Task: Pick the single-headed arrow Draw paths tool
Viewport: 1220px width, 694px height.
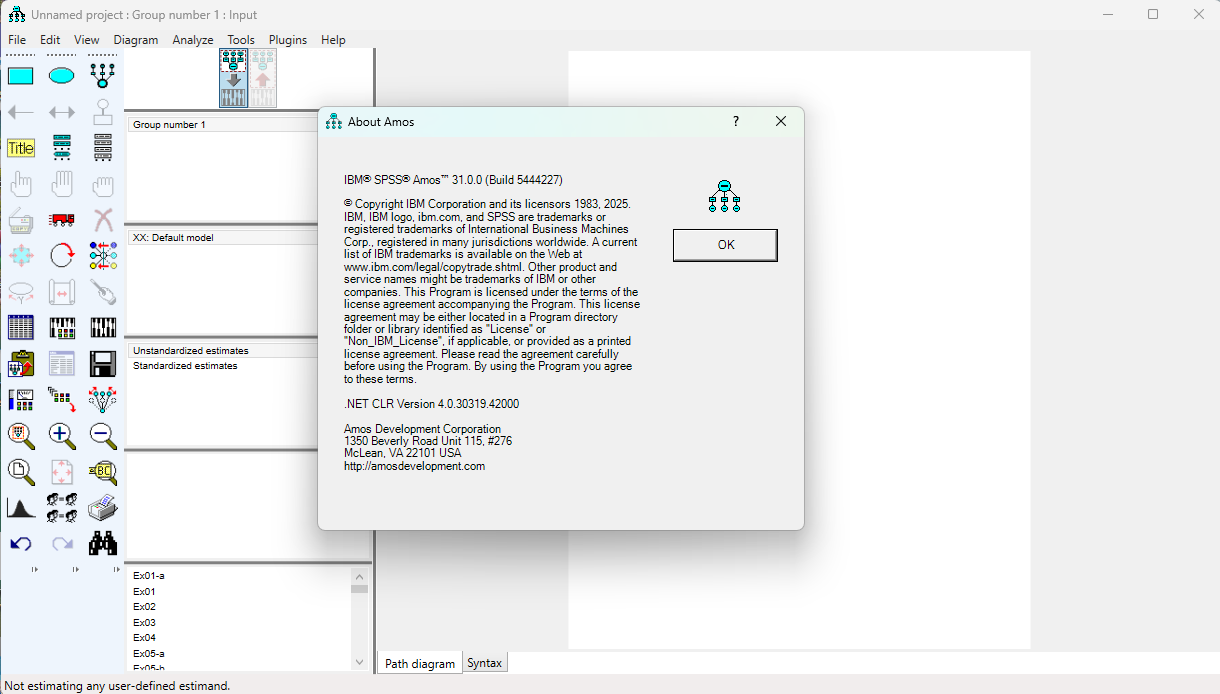Action: pyautogui.click(x=21, y=112)
